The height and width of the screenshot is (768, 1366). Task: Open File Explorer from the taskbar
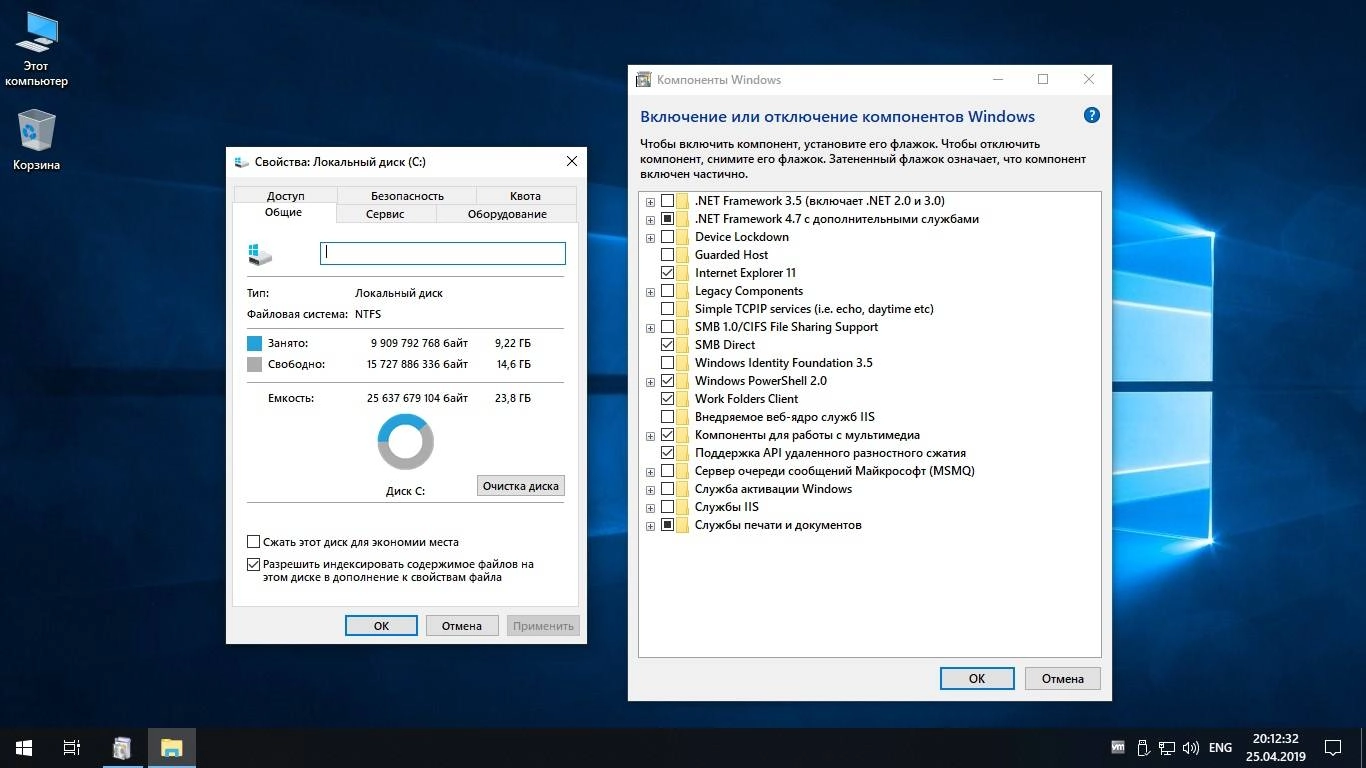pyautogui.click(x=172, y=747)
